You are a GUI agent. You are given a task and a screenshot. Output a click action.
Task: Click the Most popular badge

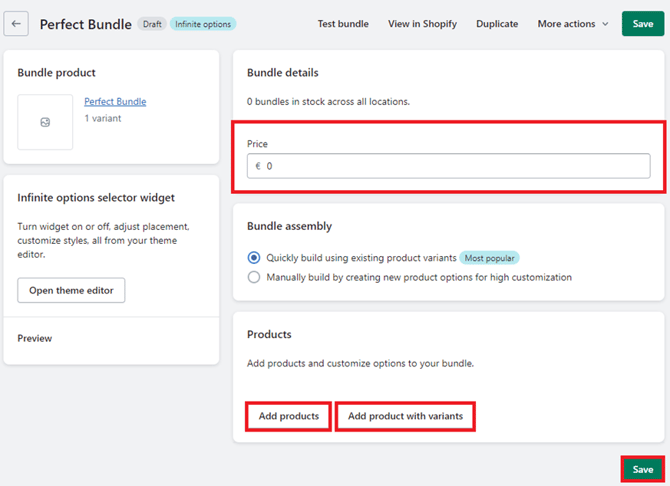pyautogui.click(x=490, y=258)
